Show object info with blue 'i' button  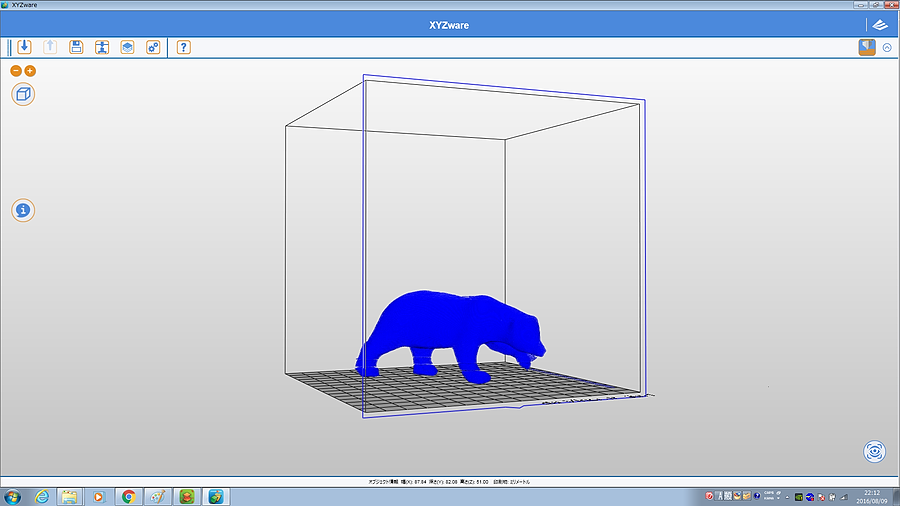[23, 210]
